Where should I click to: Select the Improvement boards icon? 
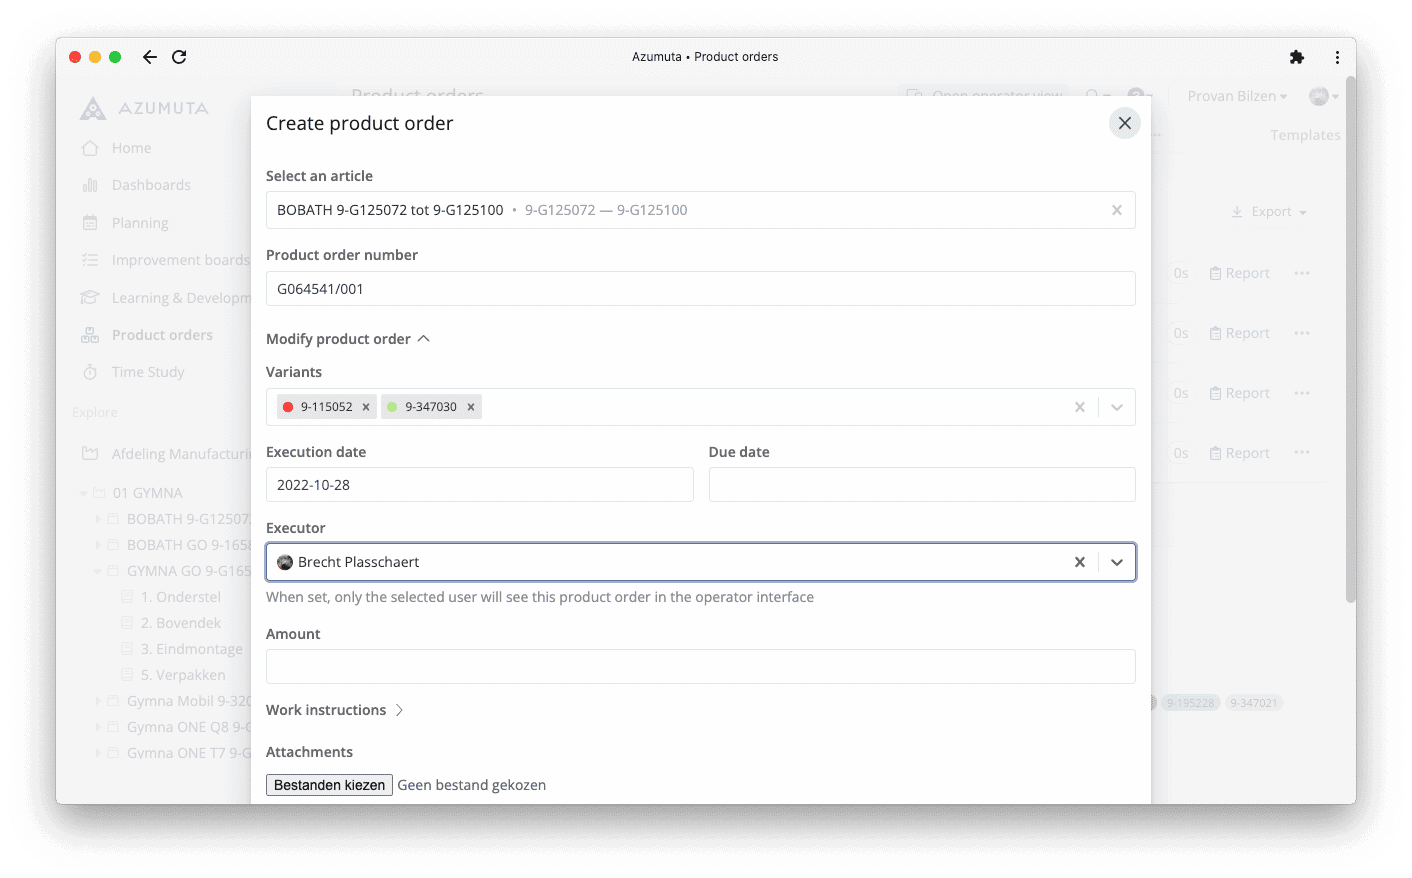point(89,259)
